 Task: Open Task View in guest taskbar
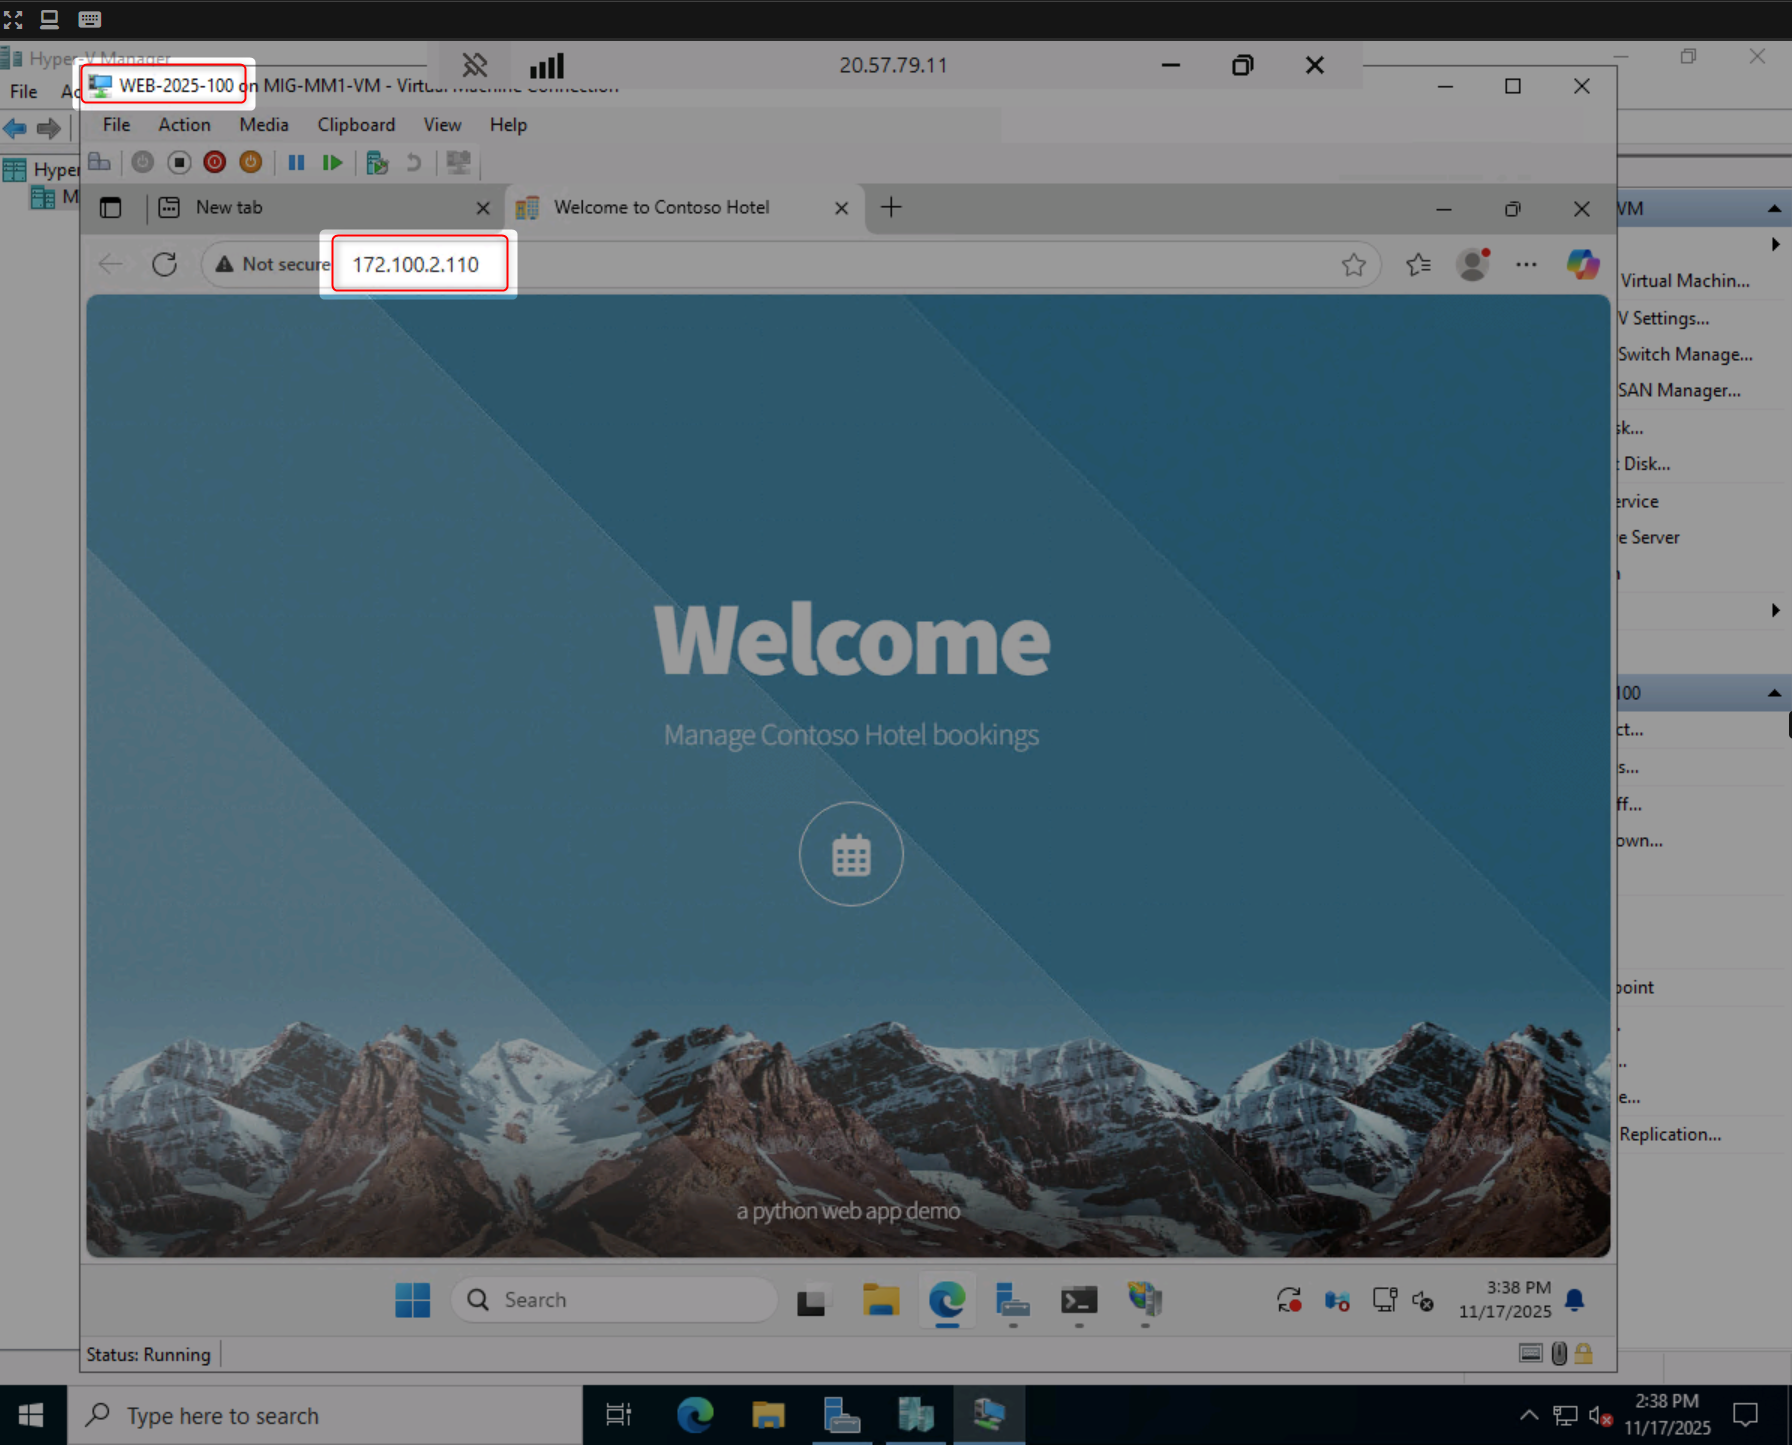point(811,1301)
